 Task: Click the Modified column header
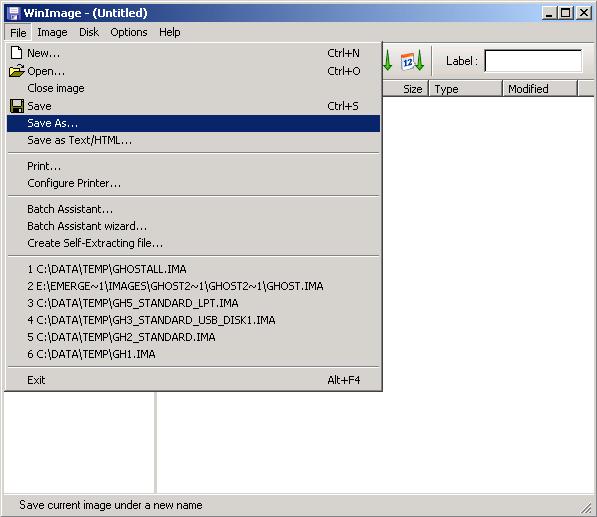coord(540,89)
